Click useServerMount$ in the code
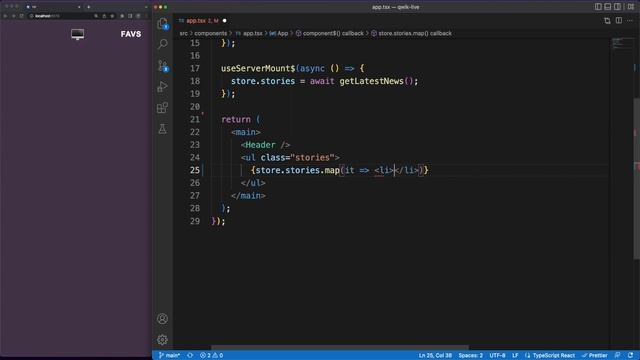The image size is (640, 360). 258,69
